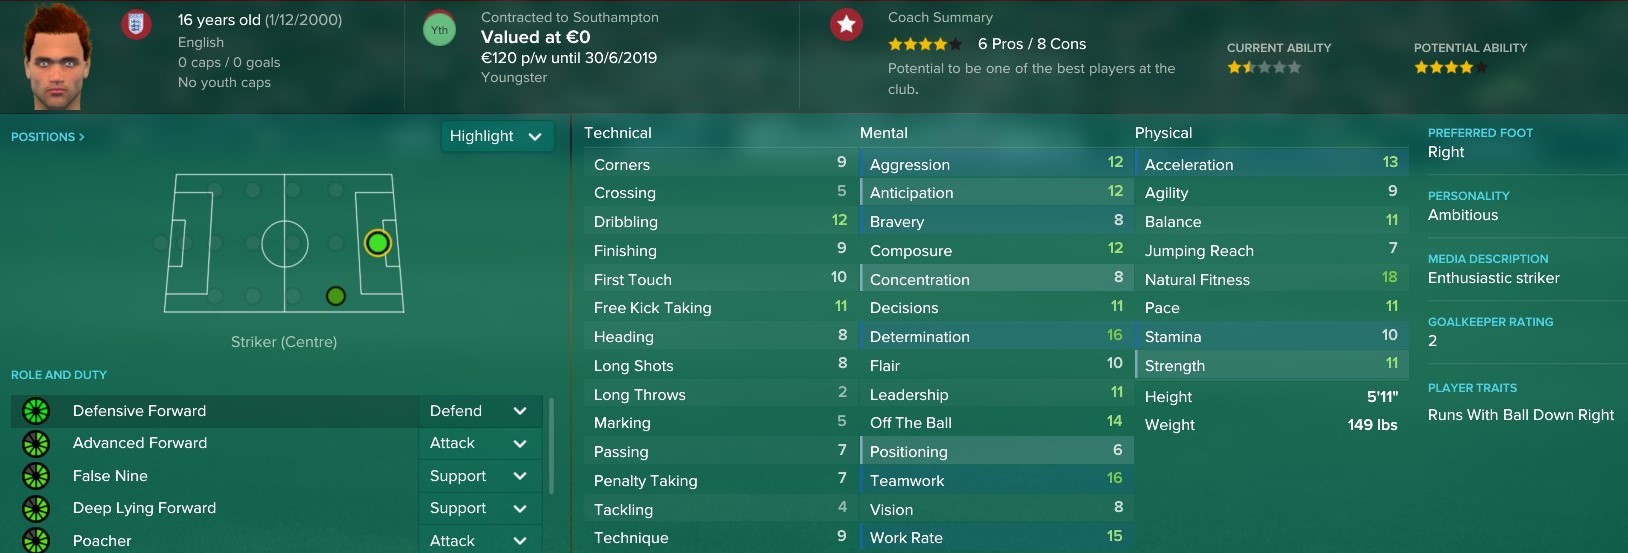Image resolution: width=1628 pixels, height=553 pixels.
Task: Click the player face portrait
Action: (58, 57)
